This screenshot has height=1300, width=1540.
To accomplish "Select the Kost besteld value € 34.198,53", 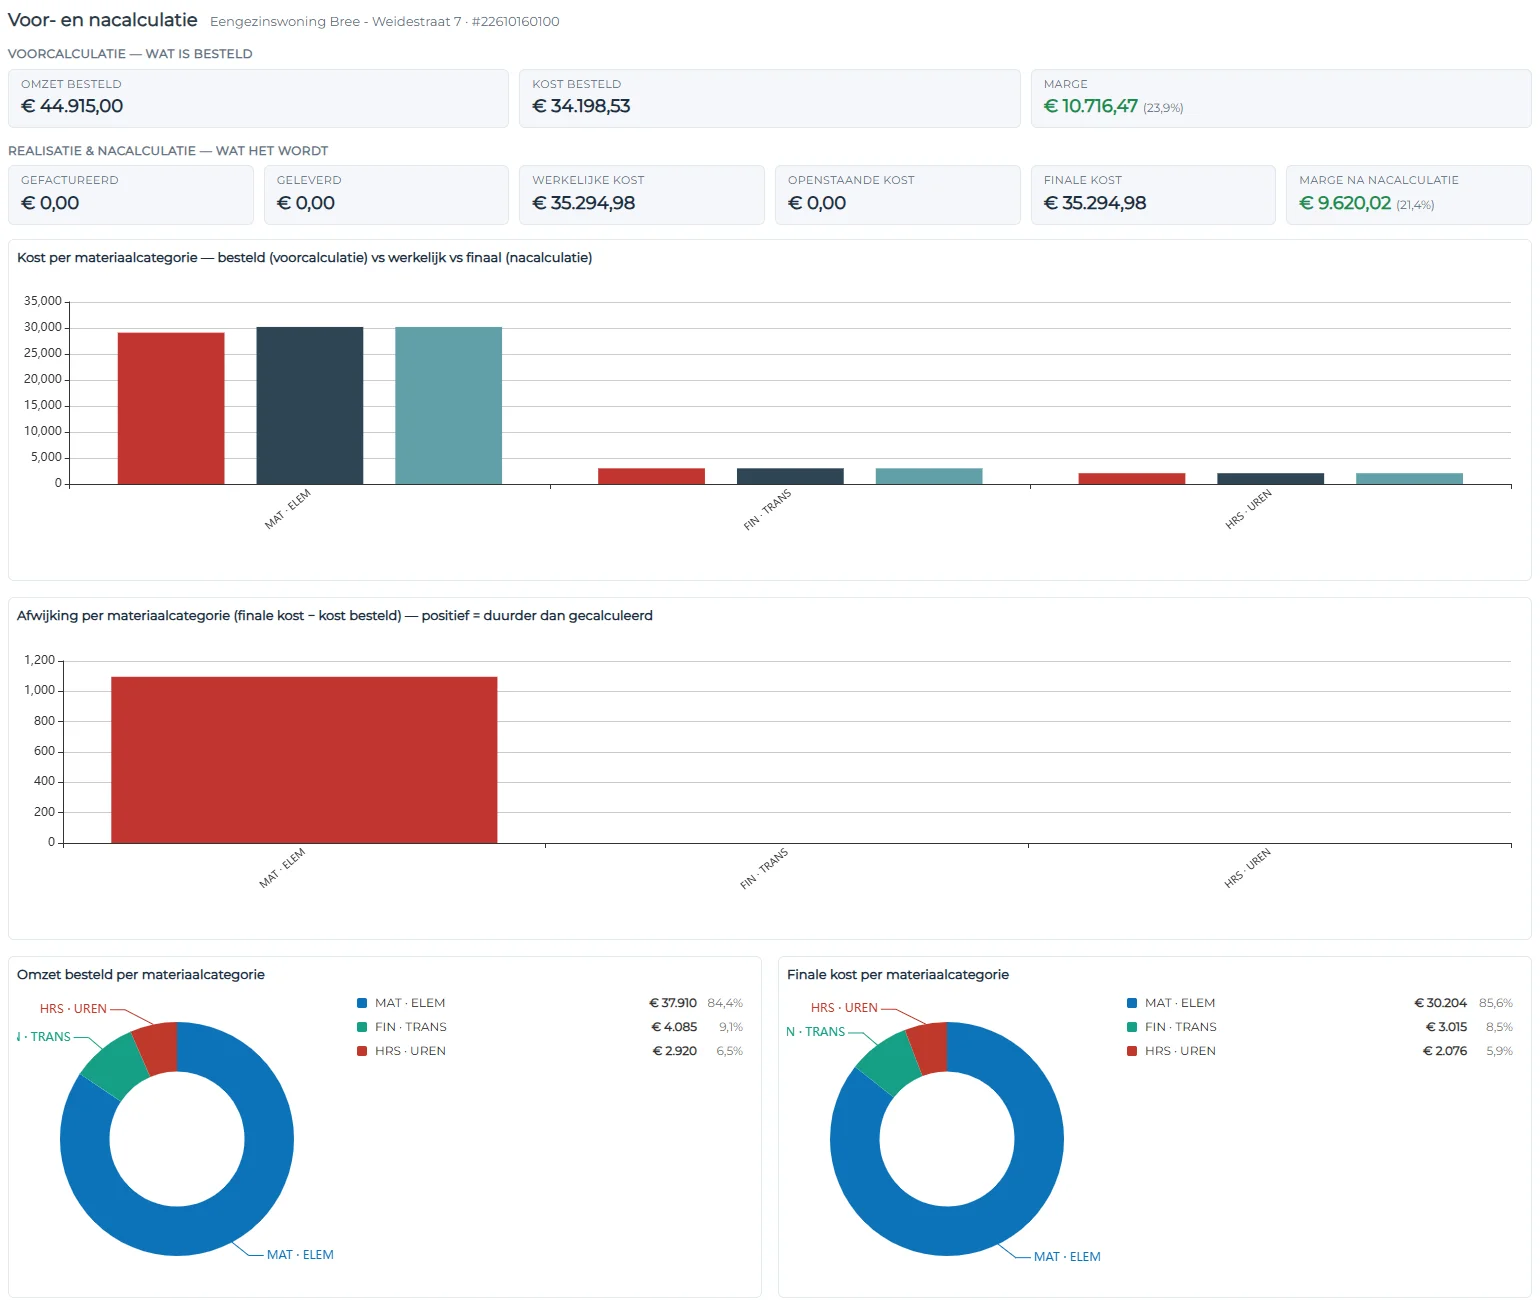I will click(x=581, y=106).
